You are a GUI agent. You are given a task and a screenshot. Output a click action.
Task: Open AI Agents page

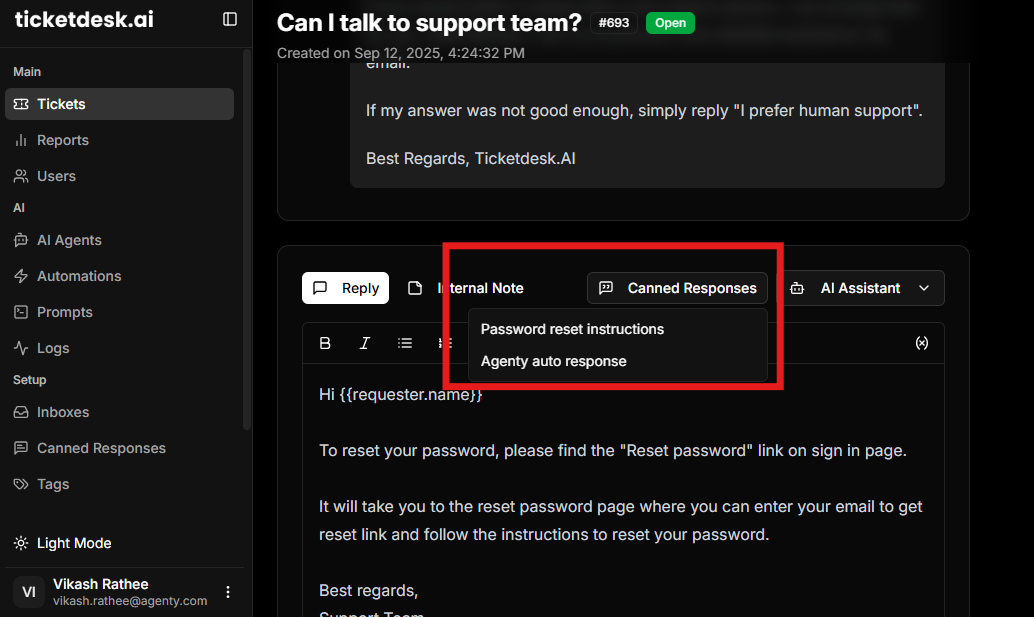point(119,240)
